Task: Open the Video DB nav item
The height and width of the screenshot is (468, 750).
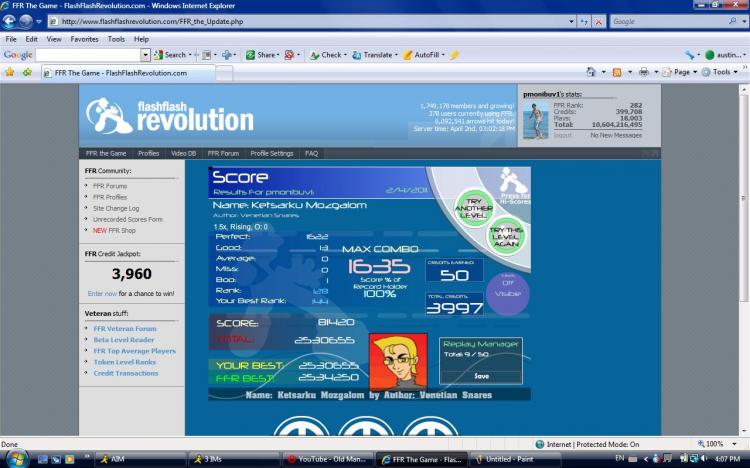Action: point(183,154)
